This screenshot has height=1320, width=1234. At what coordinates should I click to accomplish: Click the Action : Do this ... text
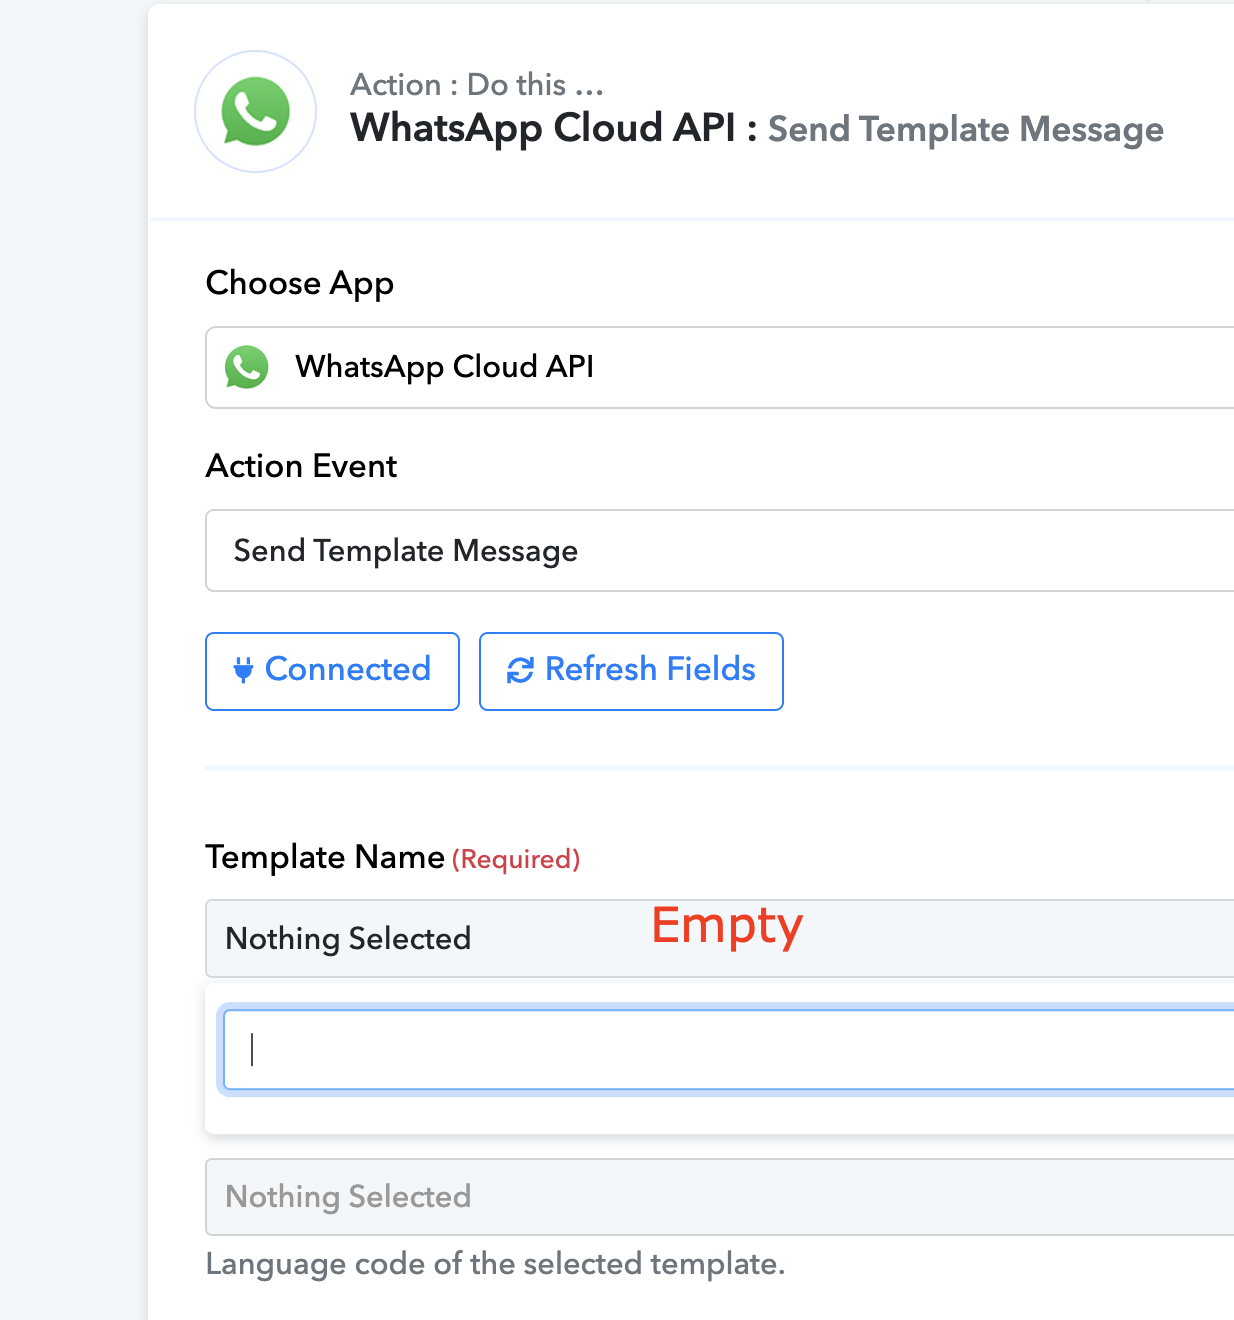click(477, 85)
